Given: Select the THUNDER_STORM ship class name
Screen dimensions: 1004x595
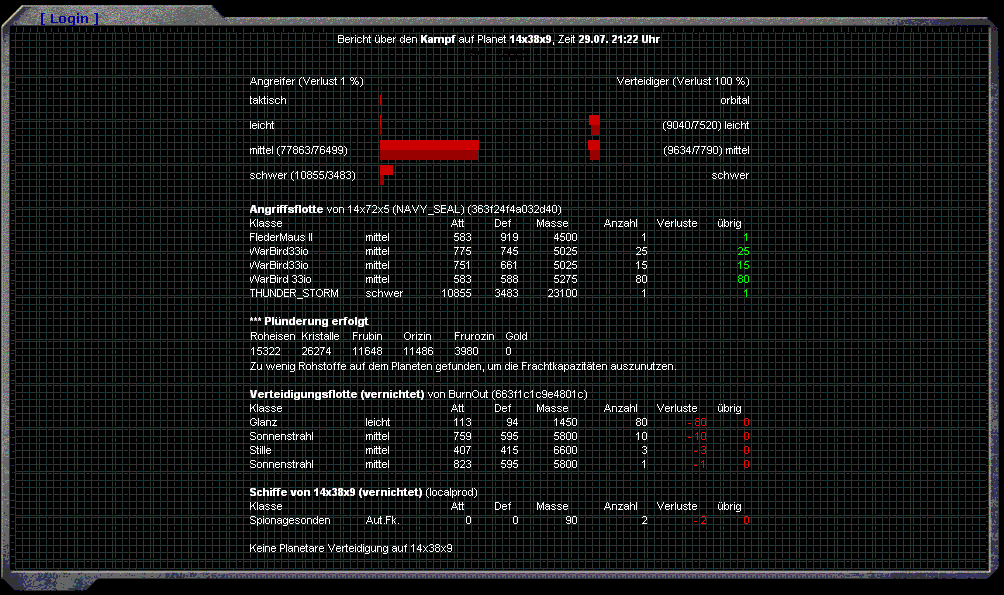Looking at the screenshot, I should (294, 294).
